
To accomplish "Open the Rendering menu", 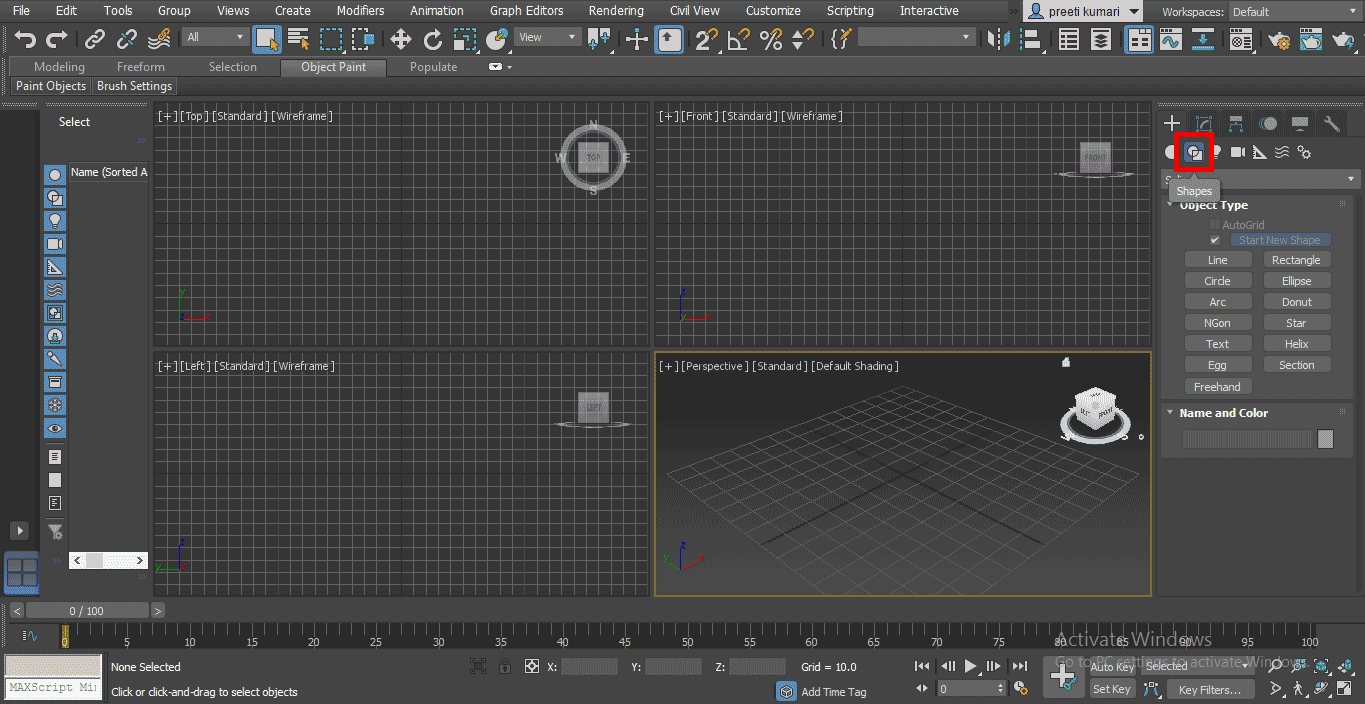I will pos(616,11).
